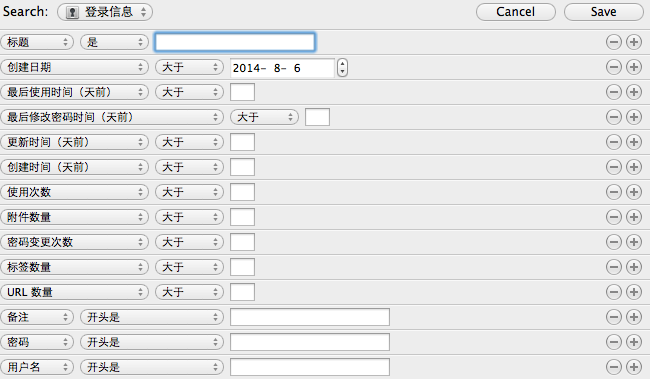Add a rule after 附件数量 row

(634, 217)
